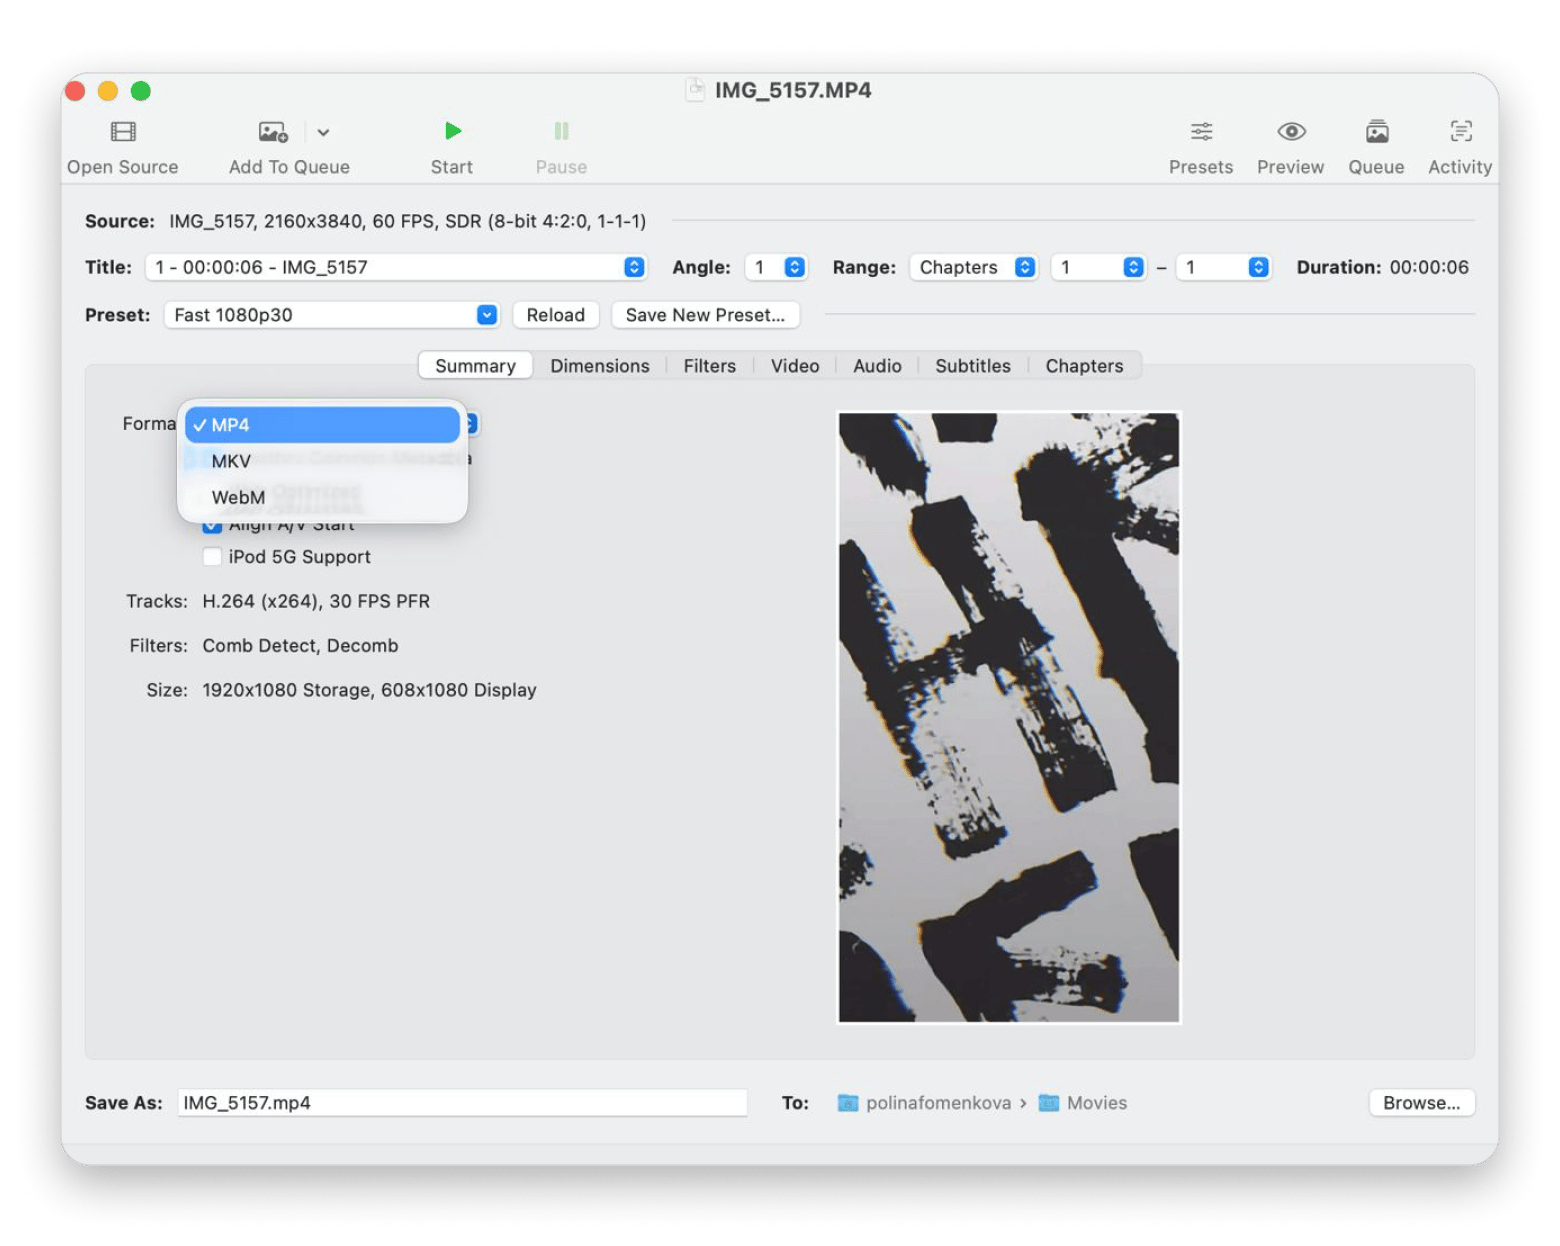Click the Save As filename field
The width and height of the screenshot is (1560, 1246).
pos(462,1102)
